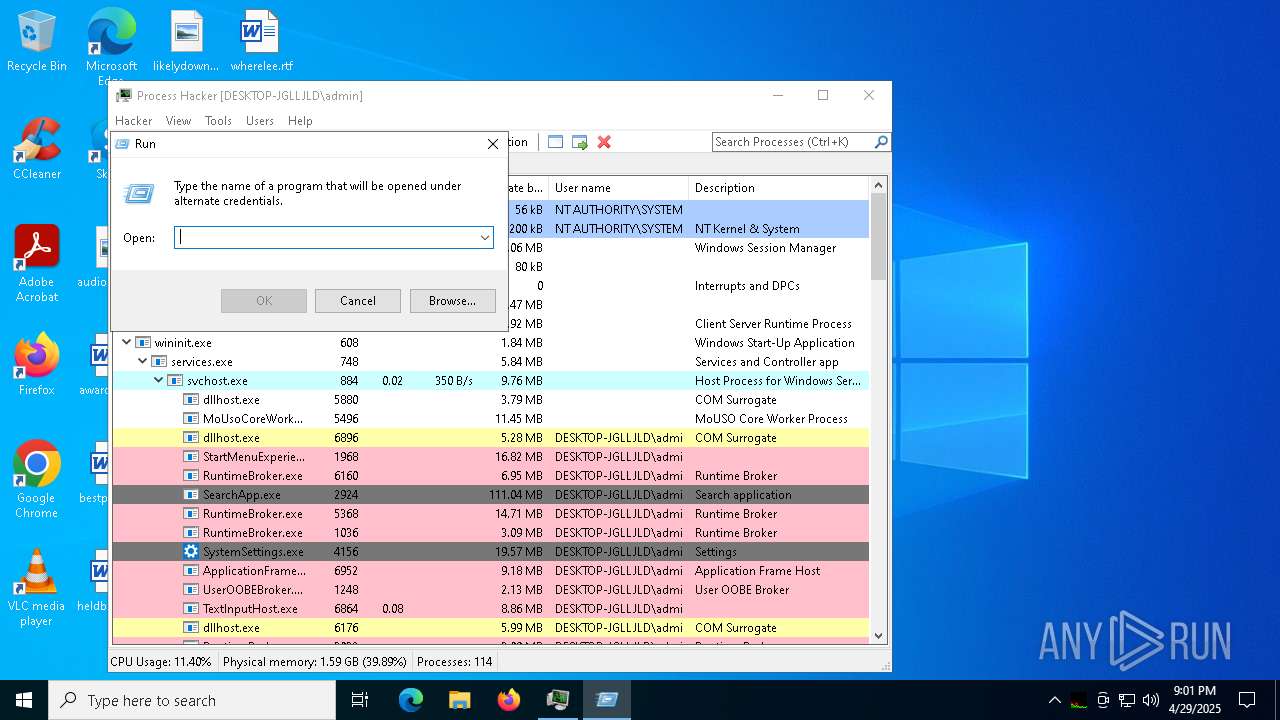Collapse the svchost.exe tree node
The width and height of the screenshot is (1280, 720).
(158, 381)
